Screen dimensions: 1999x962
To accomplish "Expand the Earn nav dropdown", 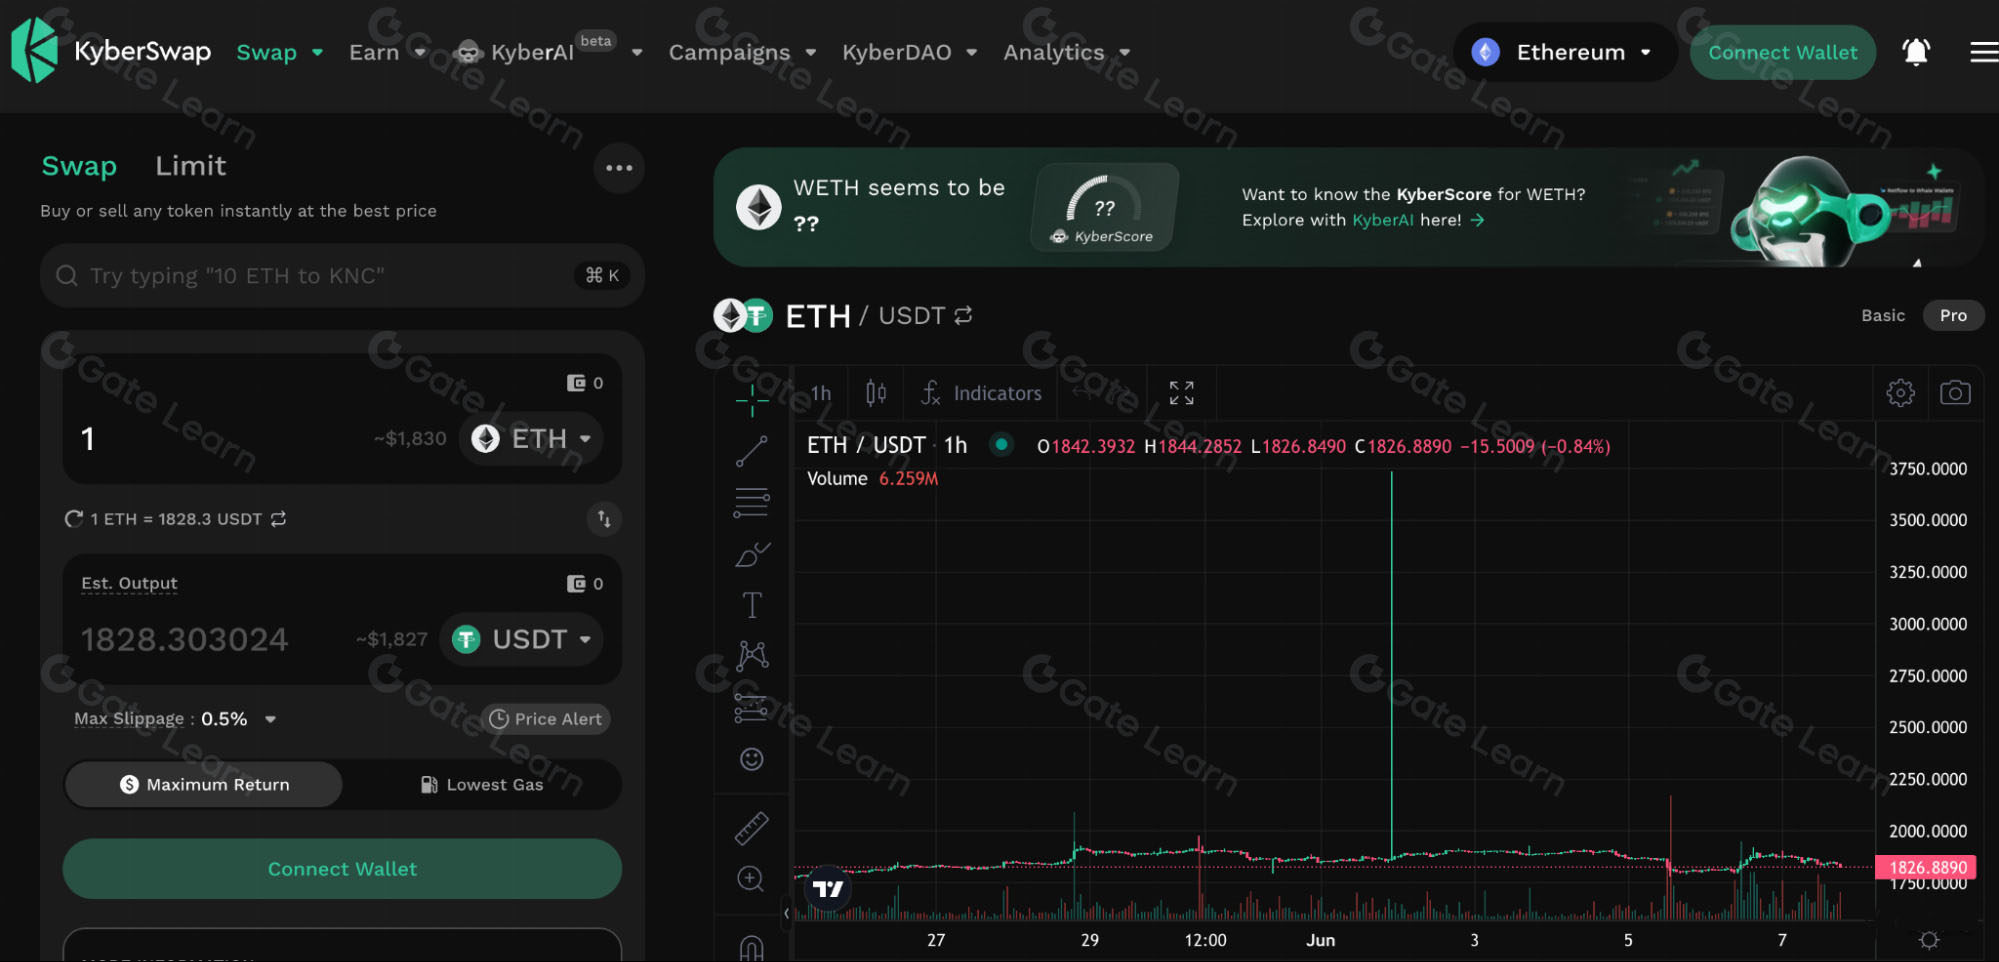I will (x=420, y=53).
